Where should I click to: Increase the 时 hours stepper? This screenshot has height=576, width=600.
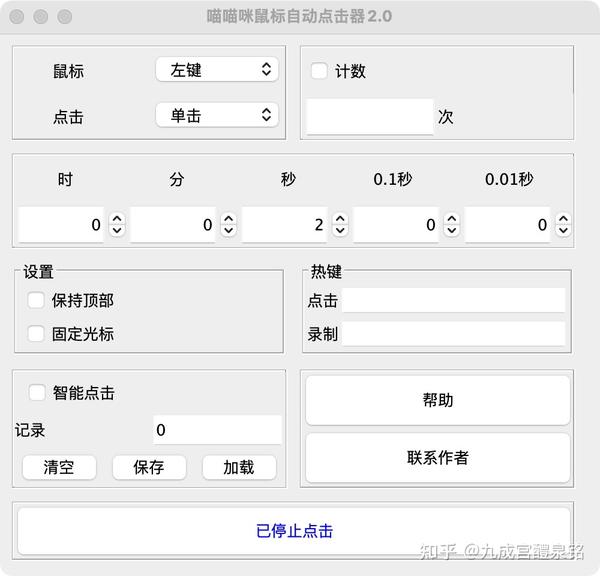pos(117,219)
